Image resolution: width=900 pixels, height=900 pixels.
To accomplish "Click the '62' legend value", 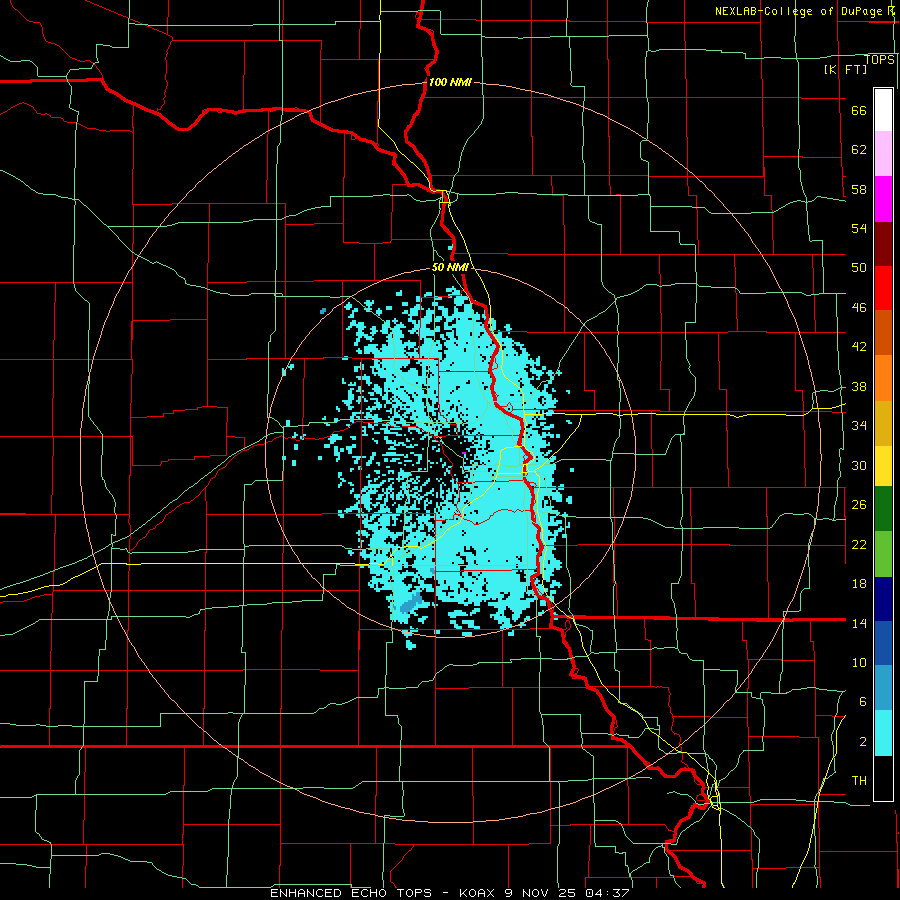I will (859, 150).
